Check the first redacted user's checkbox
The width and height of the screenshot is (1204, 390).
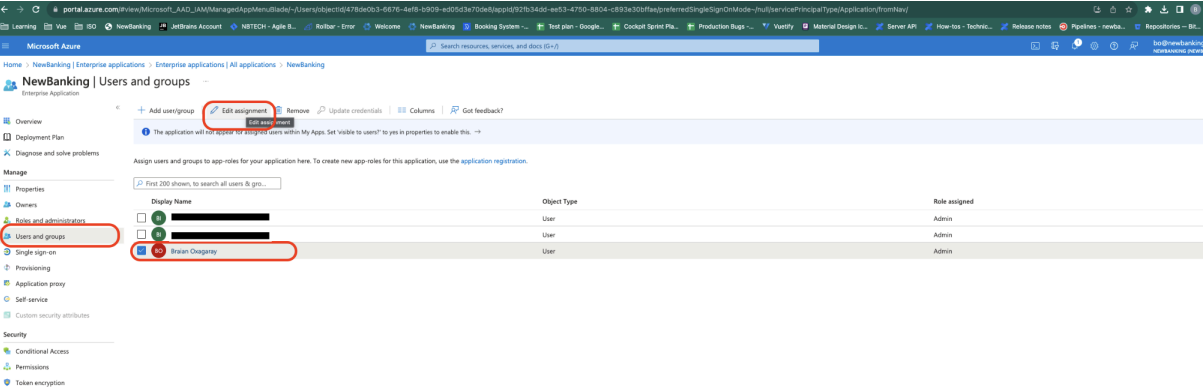[141, 217]
